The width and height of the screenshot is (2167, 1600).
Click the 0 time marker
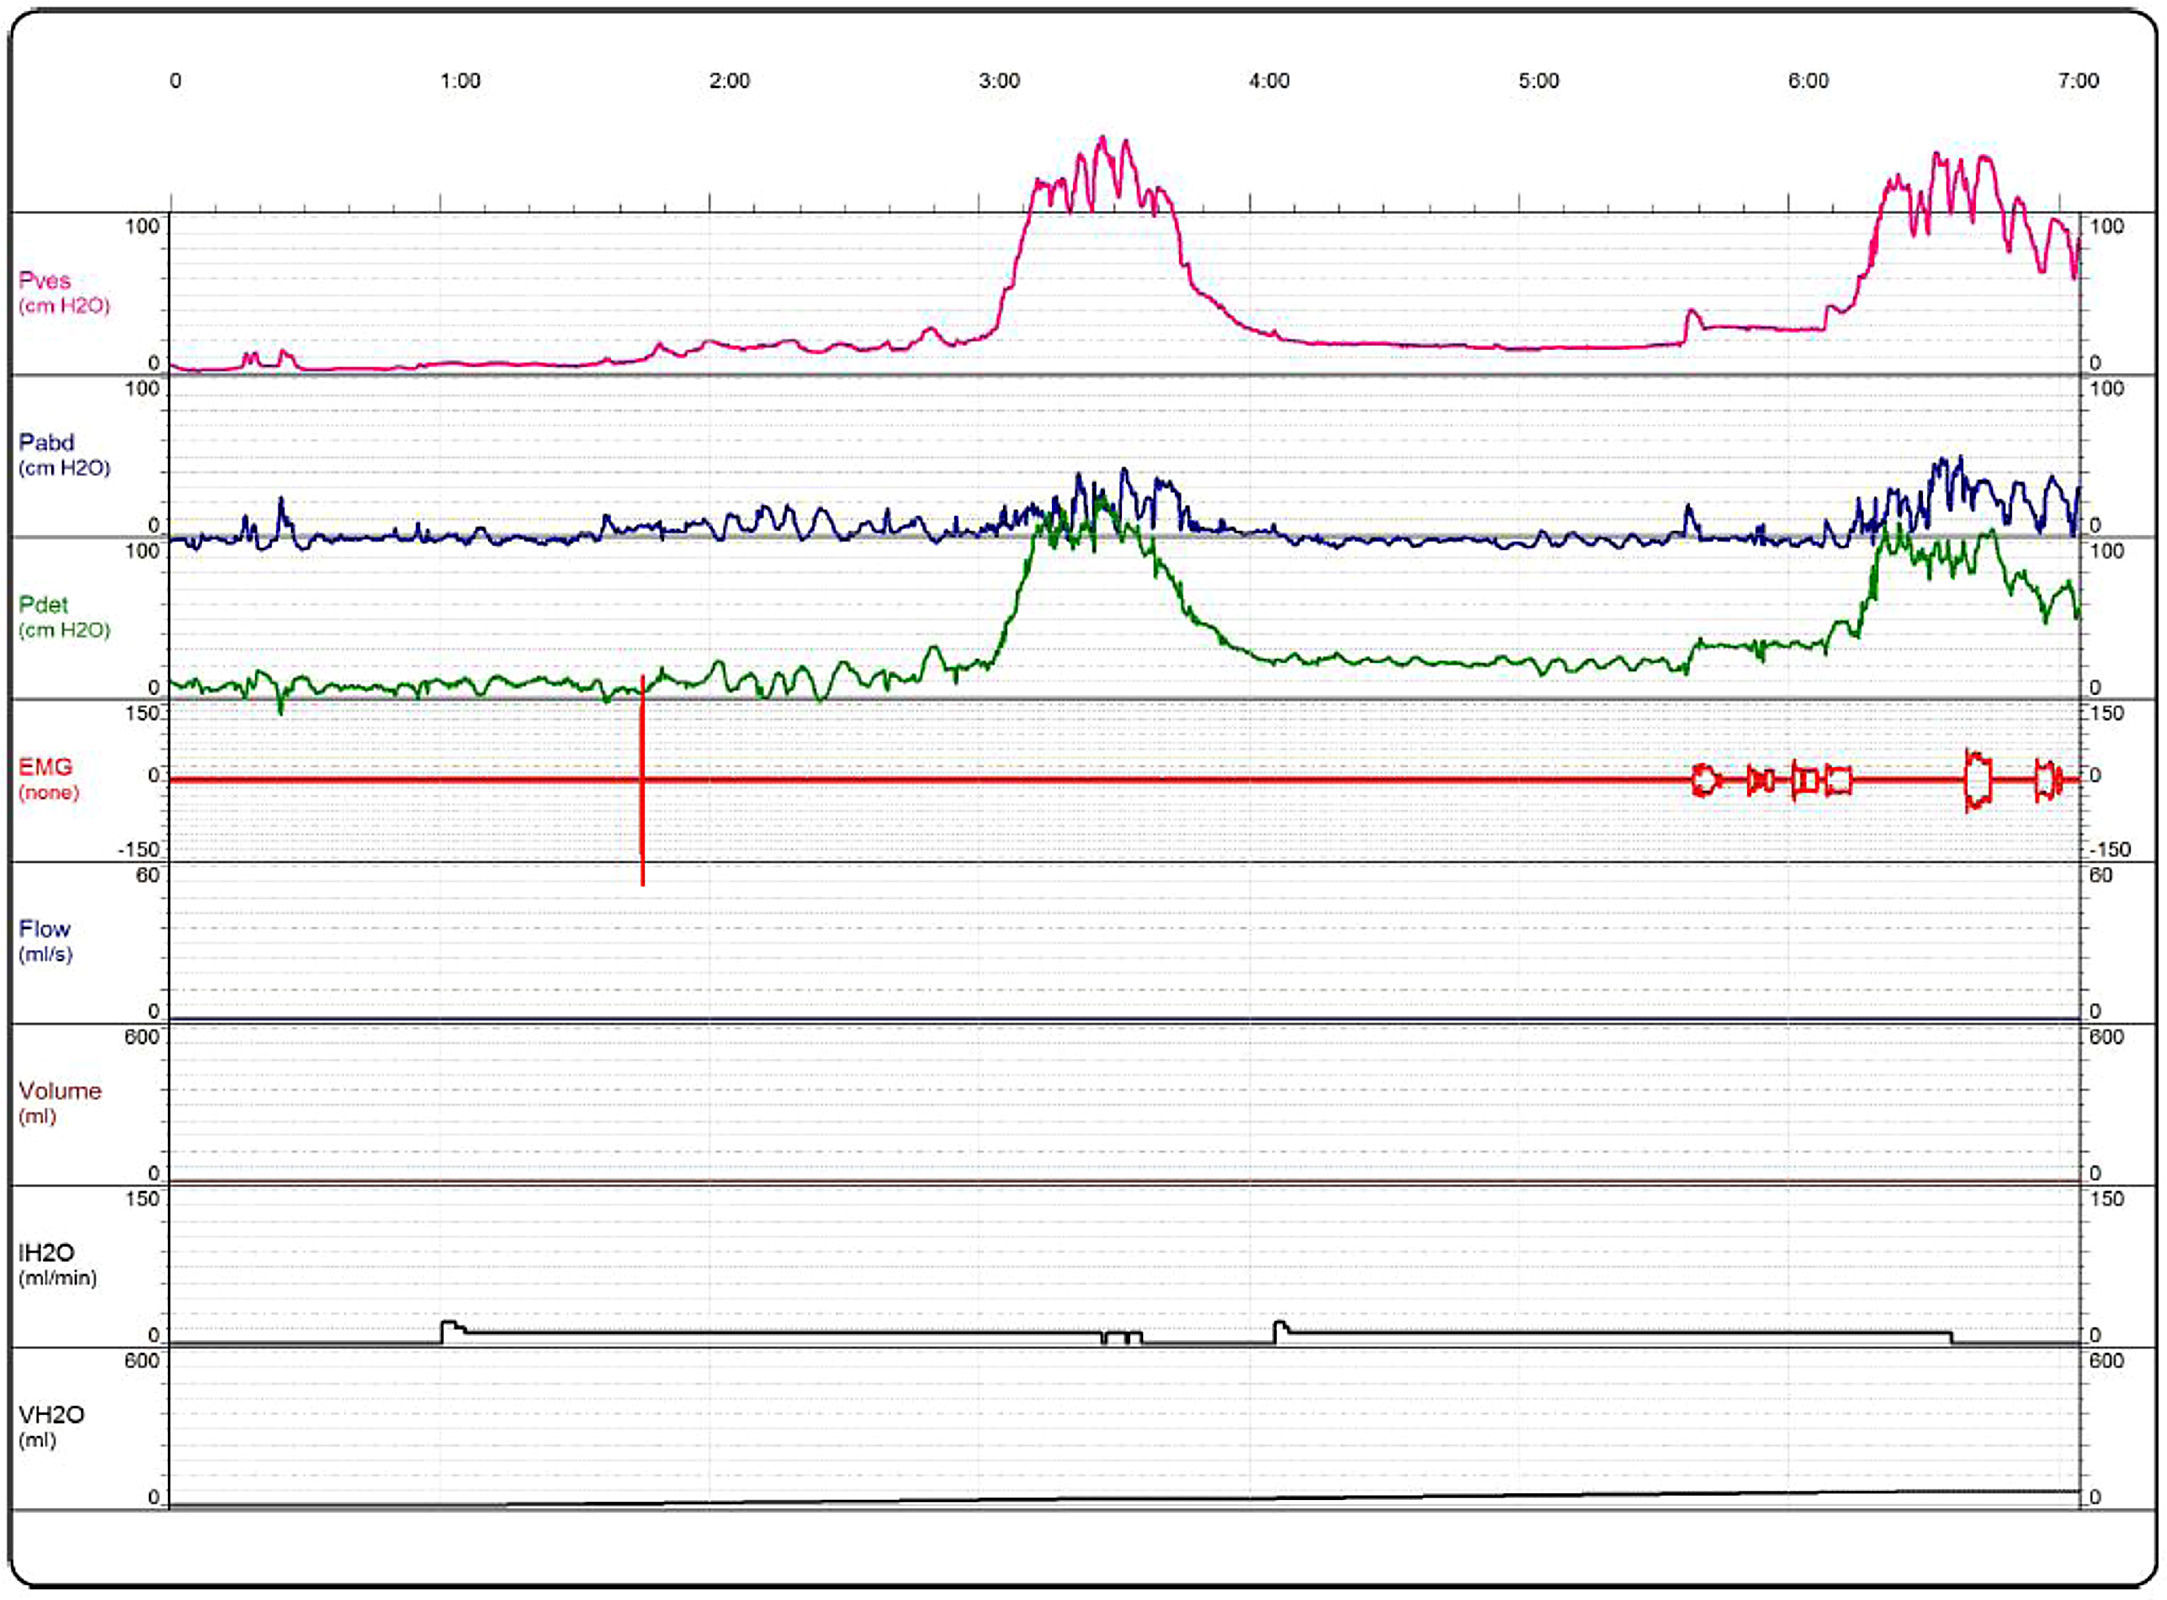[176, 81]
